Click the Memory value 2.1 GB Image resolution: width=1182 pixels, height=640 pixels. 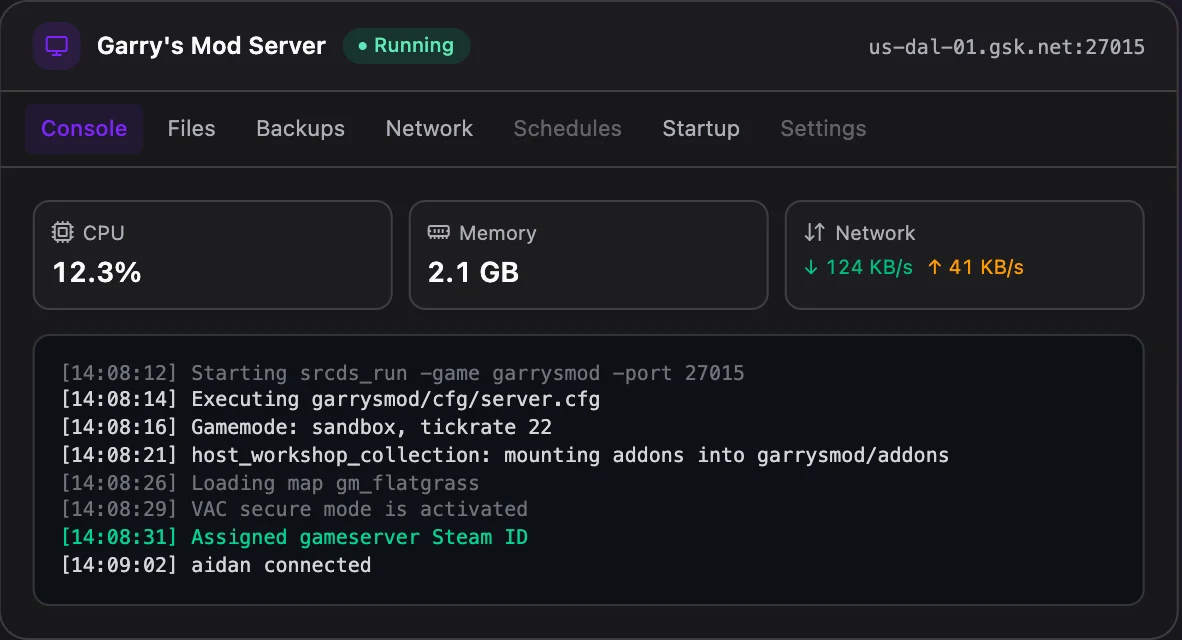pyautogui.click(x=473, y=273)
